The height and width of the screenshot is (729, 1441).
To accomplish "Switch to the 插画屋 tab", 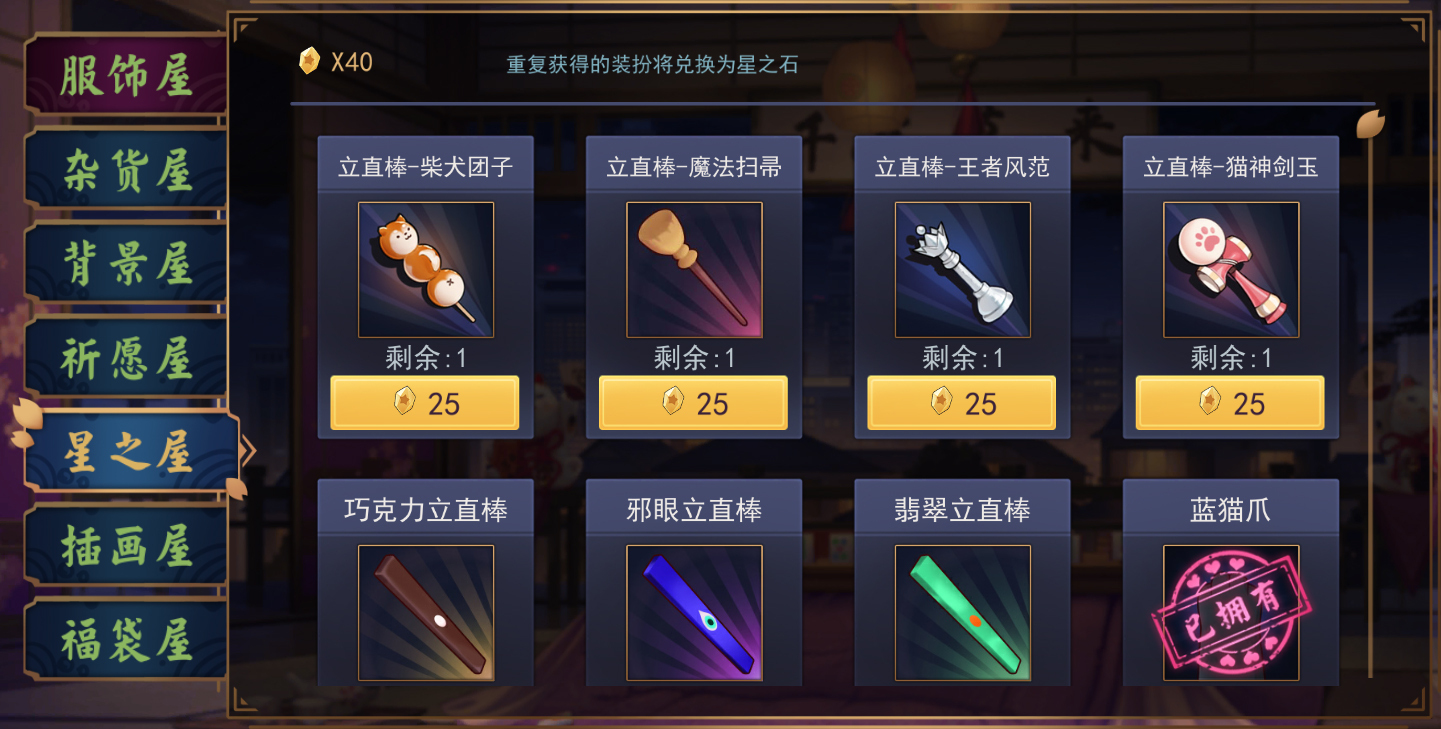I will (126, 547).
